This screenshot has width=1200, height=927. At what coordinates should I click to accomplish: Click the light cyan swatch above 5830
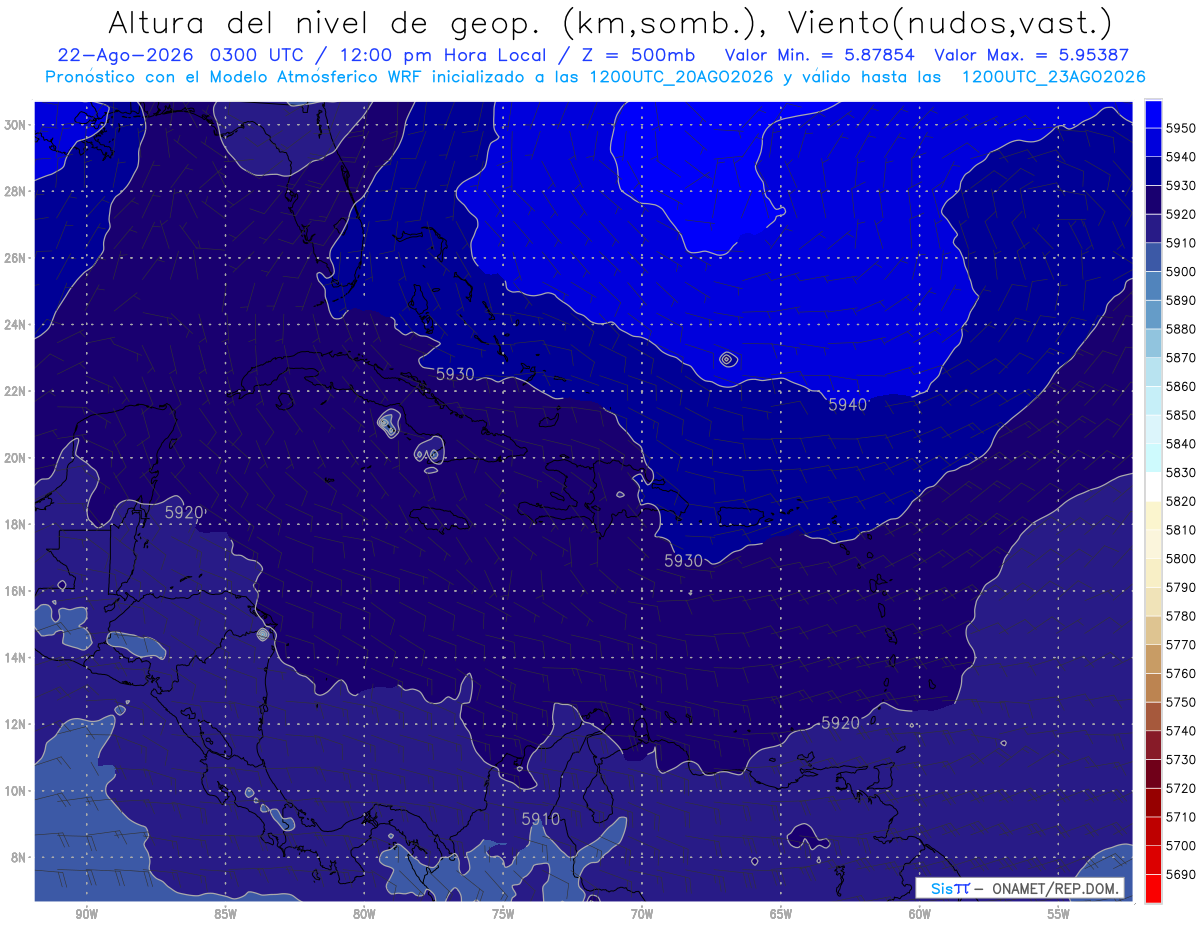(1153, 458)
